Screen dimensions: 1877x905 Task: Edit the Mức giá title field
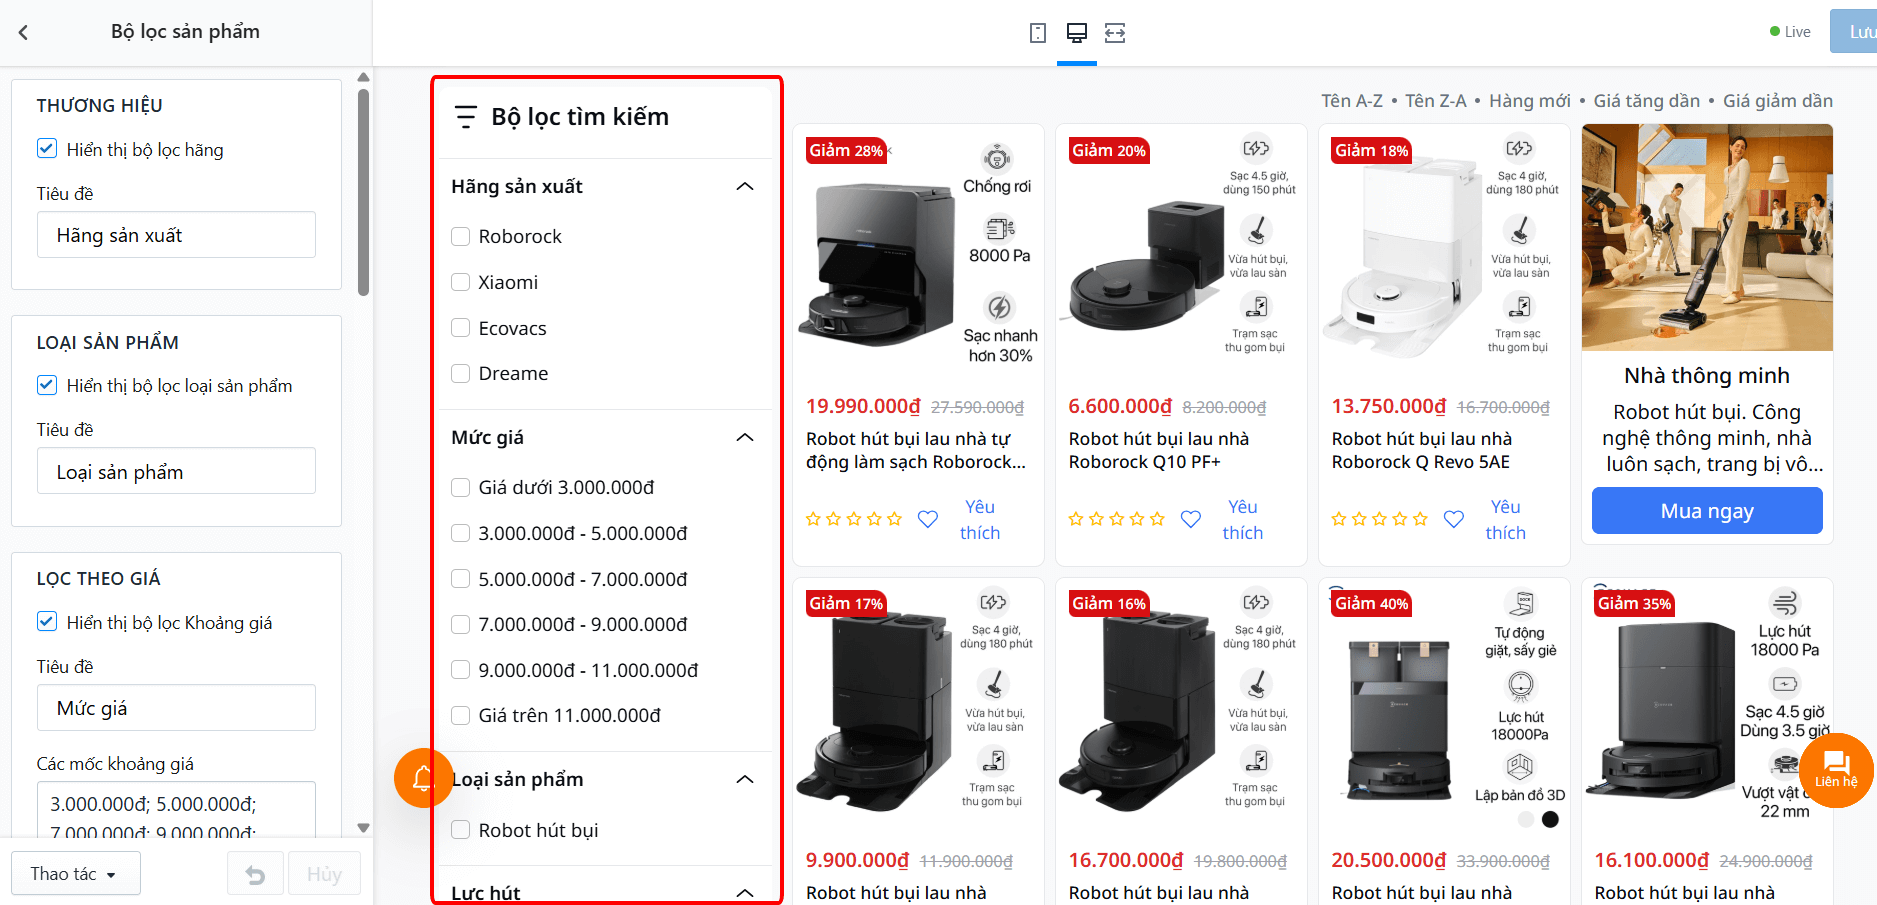click(x=176, y=708)
